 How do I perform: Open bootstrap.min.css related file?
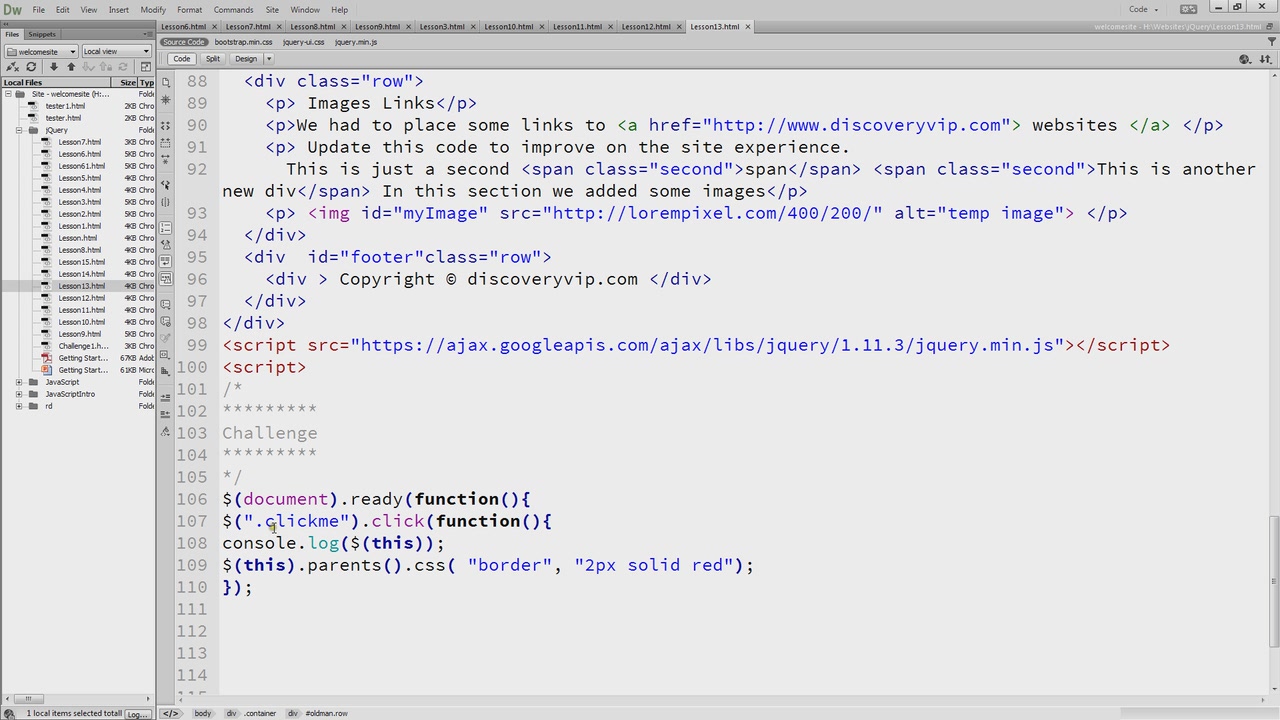pos(243,42)
